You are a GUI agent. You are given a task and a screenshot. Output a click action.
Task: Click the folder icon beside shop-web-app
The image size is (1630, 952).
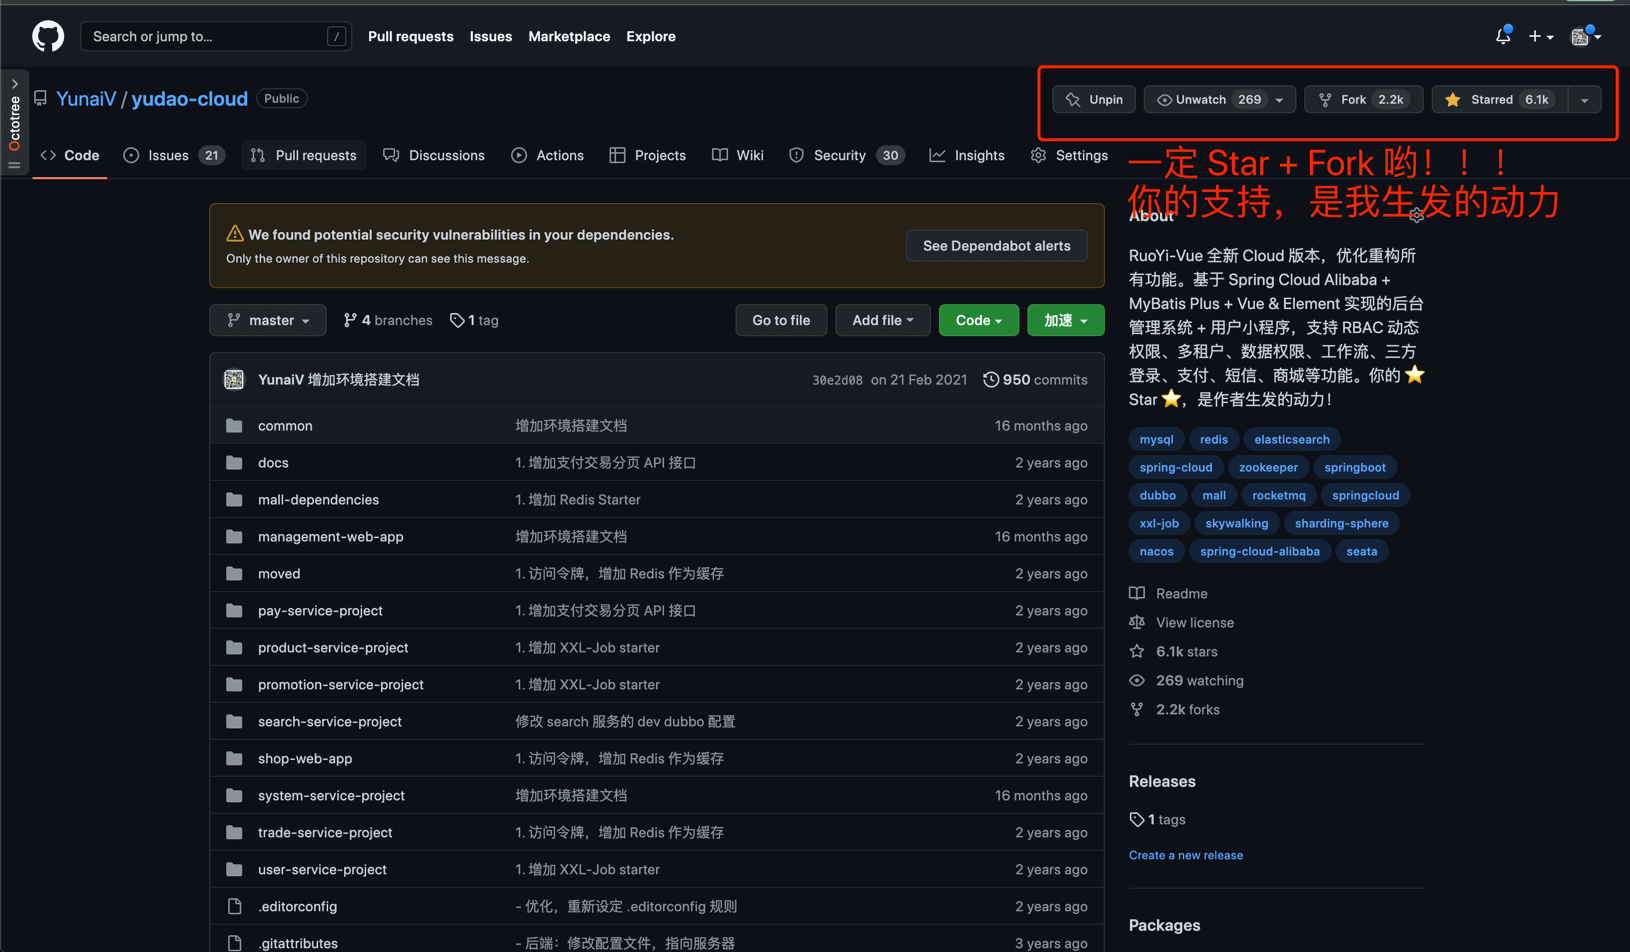tap(234, 758)
